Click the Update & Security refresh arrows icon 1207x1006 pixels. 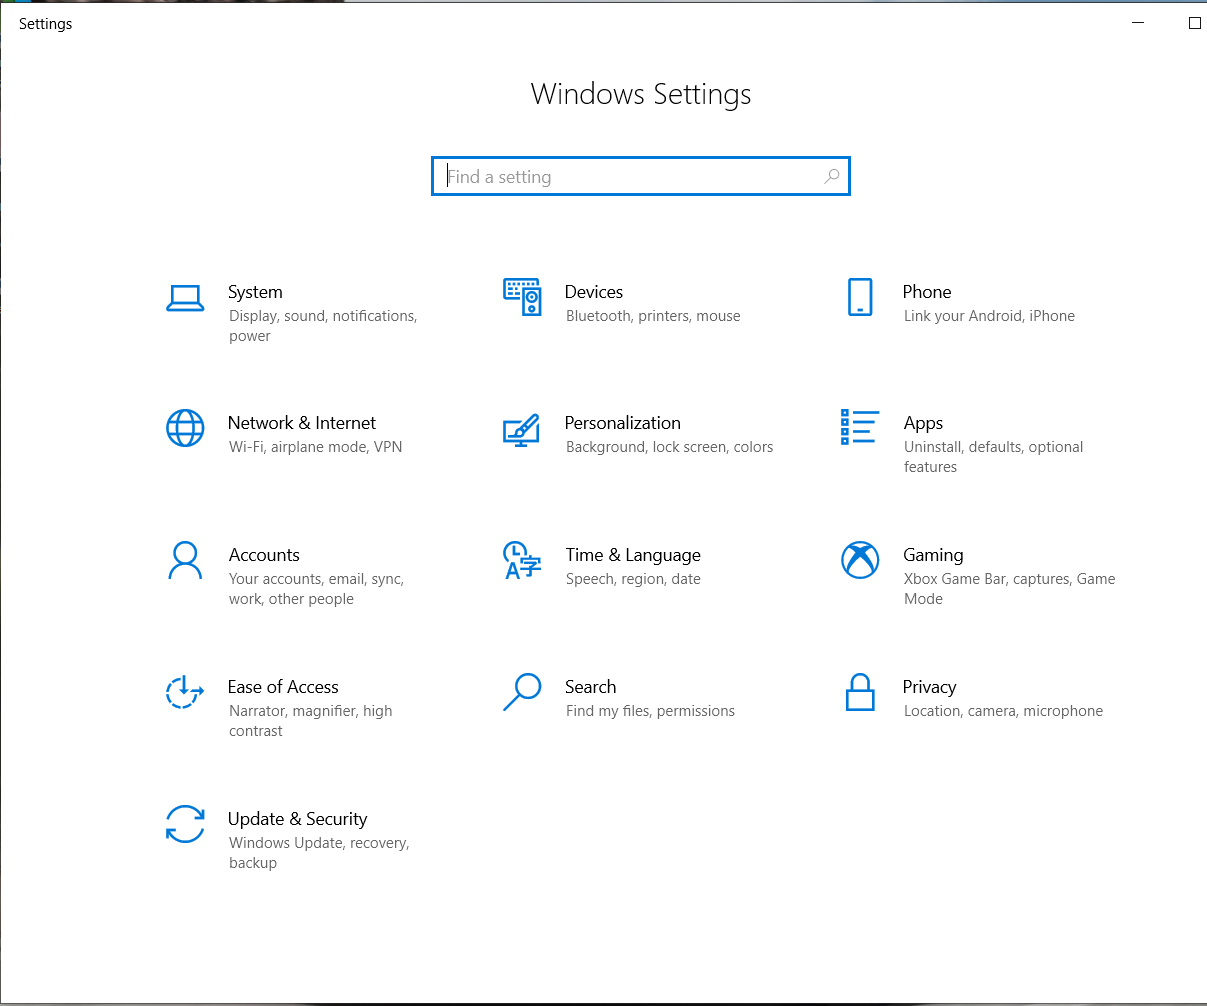185,824
